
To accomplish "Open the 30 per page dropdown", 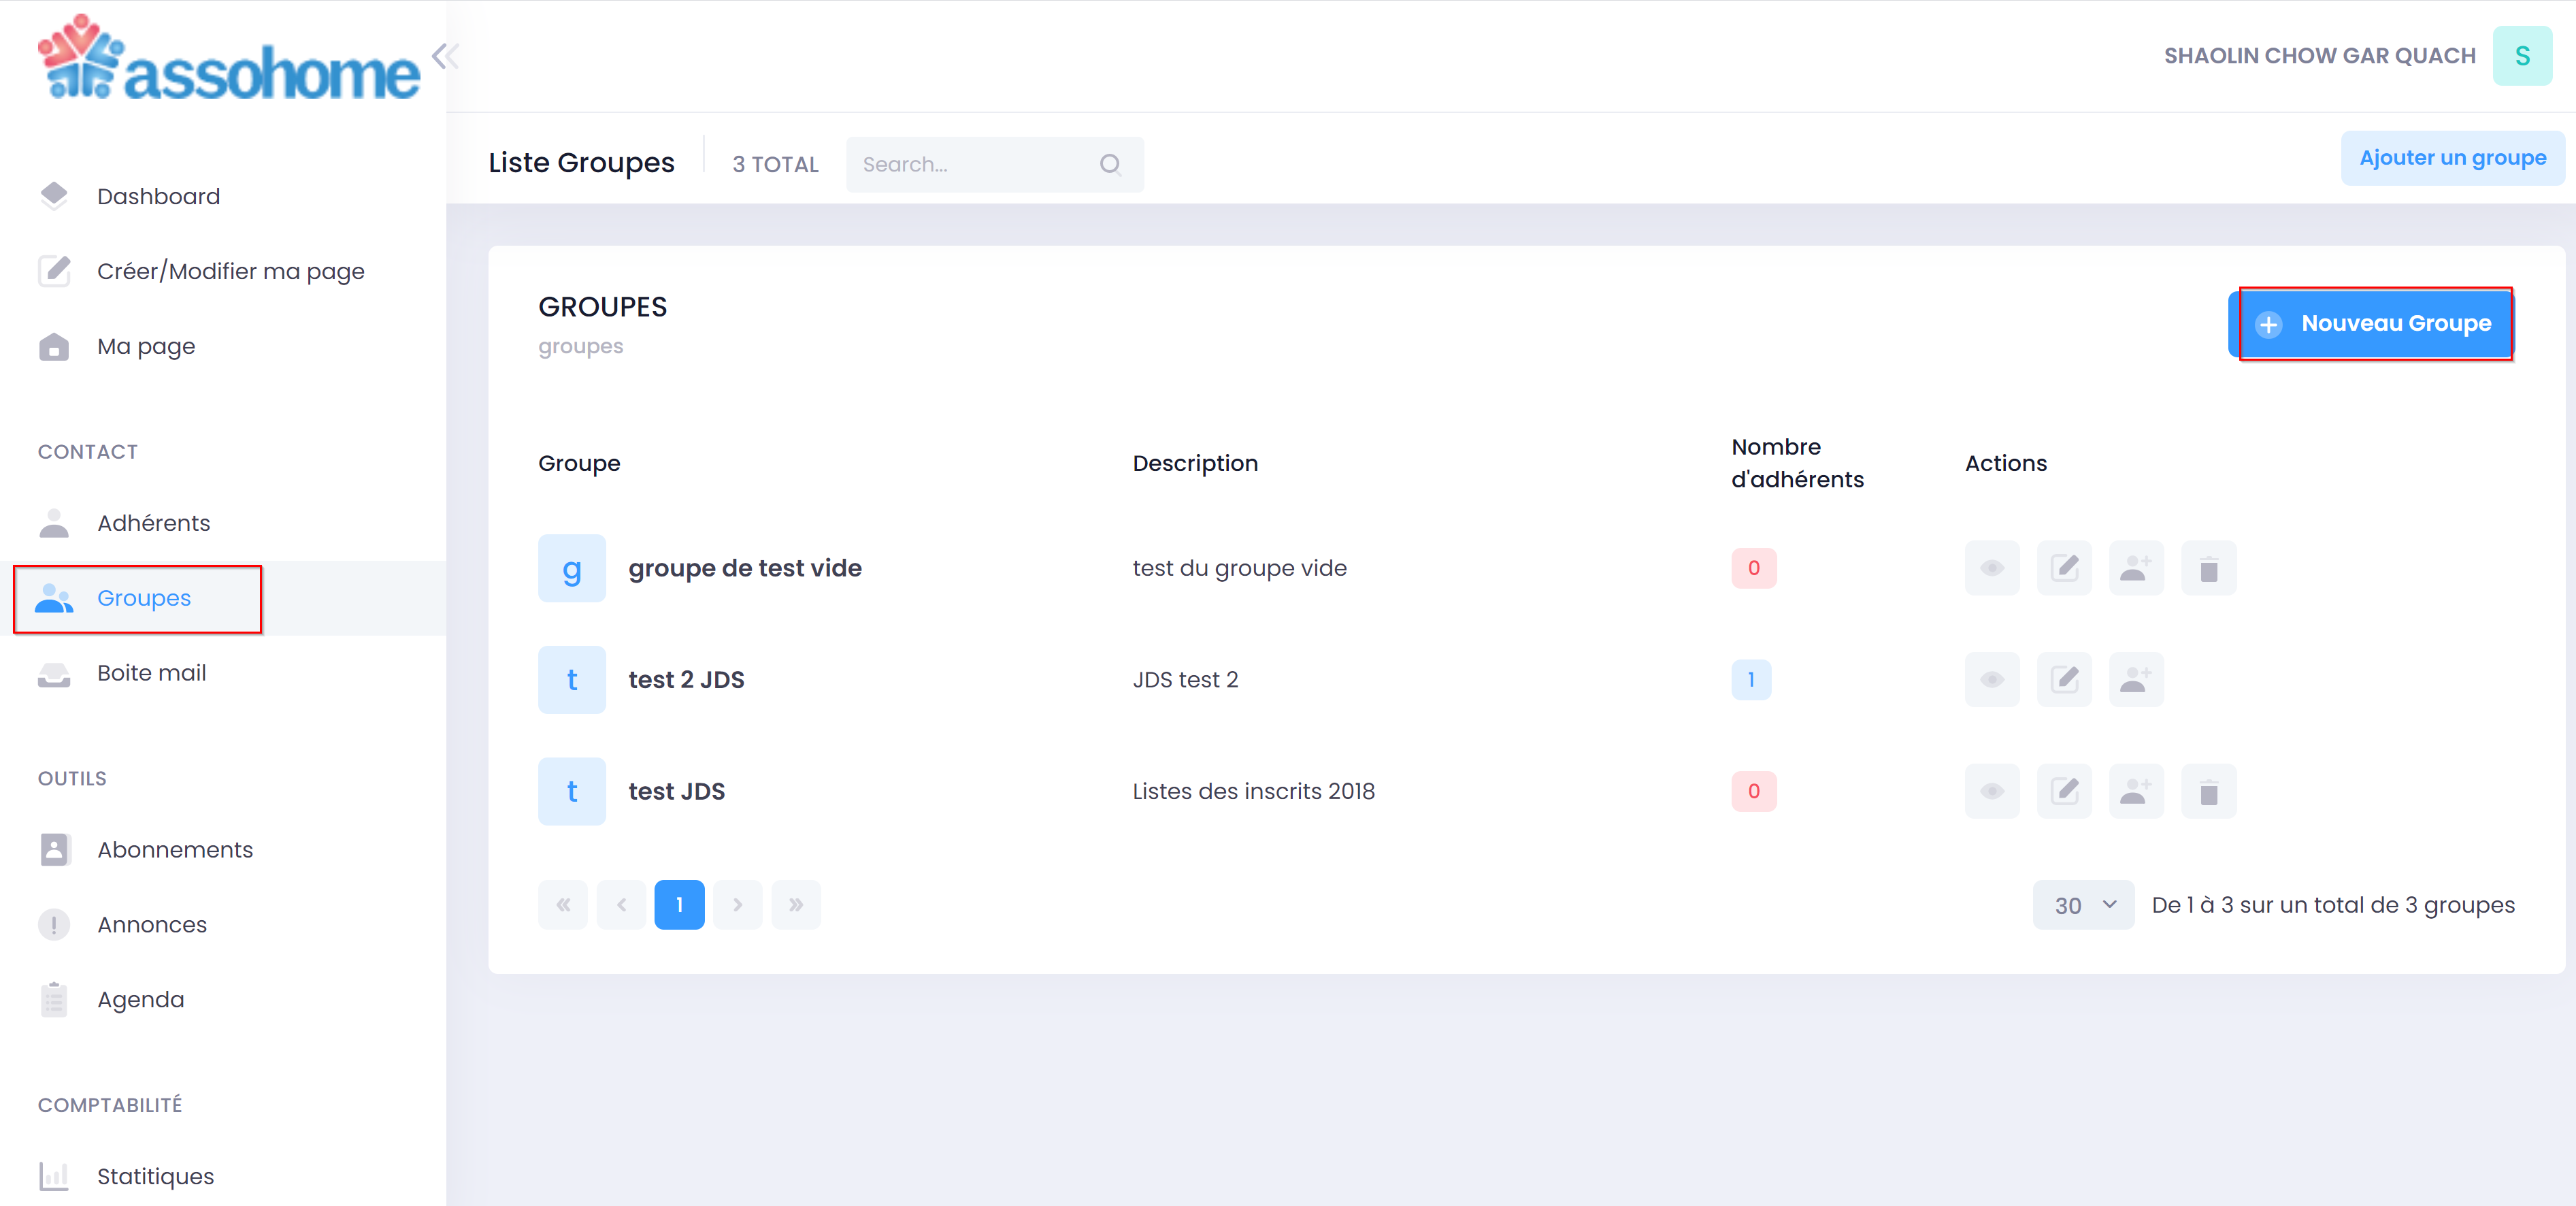I will [x=2083, y=905].
